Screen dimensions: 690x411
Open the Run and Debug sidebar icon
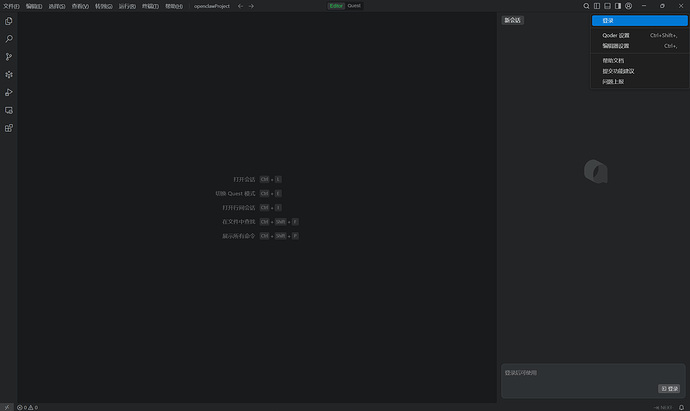pos(9,92)
